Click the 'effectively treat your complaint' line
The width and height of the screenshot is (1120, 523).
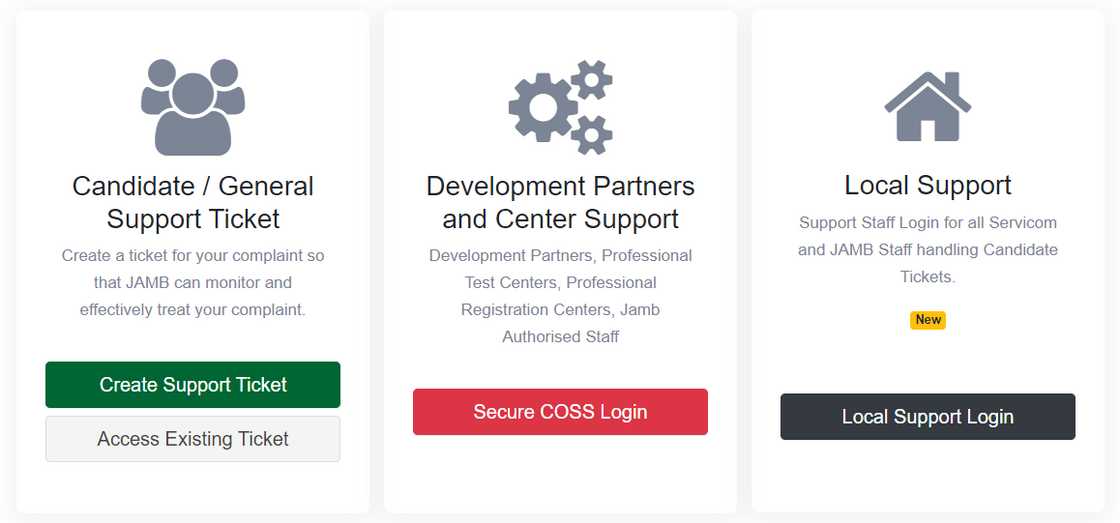point(193,310)
